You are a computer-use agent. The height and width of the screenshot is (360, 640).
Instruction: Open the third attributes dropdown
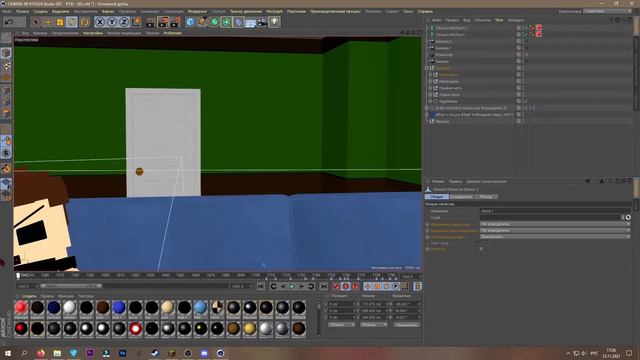[555, 236]
